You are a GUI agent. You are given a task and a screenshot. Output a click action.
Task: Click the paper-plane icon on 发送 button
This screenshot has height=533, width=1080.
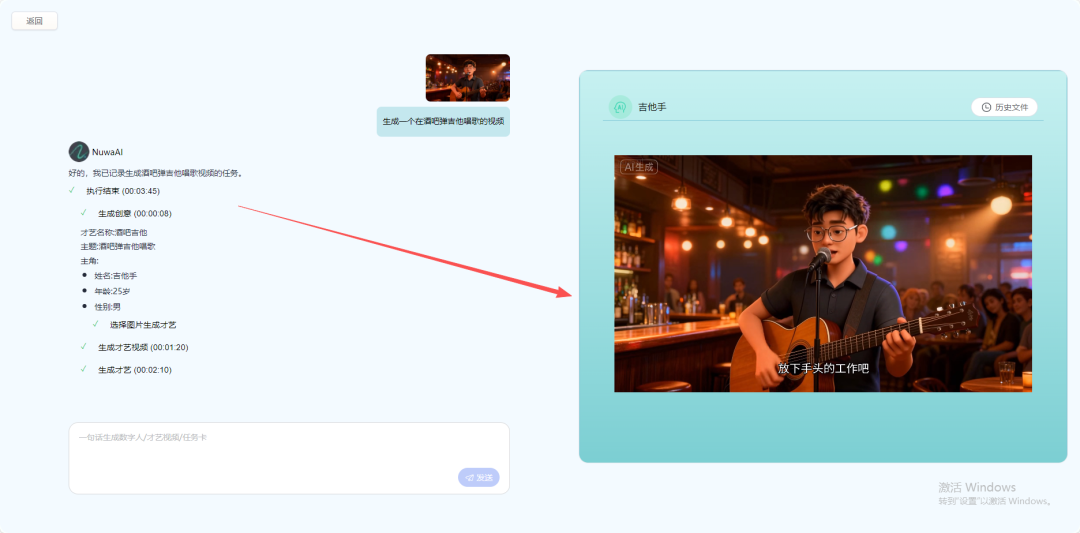[470, 478]
